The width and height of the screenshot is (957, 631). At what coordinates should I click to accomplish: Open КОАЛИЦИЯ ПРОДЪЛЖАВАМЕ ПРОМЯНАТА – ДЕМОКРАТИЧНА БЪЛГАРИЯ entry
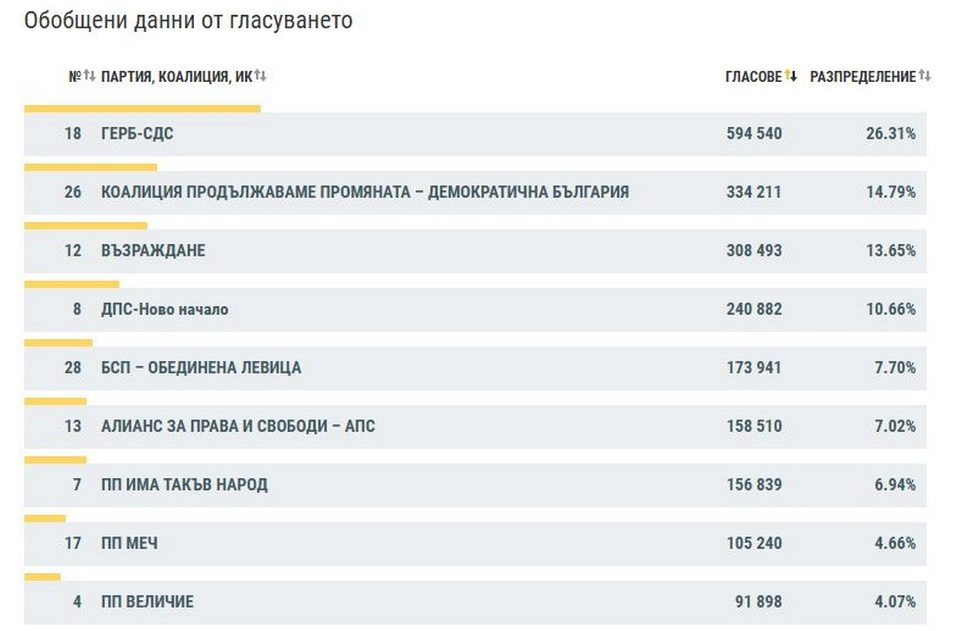click(x=365, y=192)
